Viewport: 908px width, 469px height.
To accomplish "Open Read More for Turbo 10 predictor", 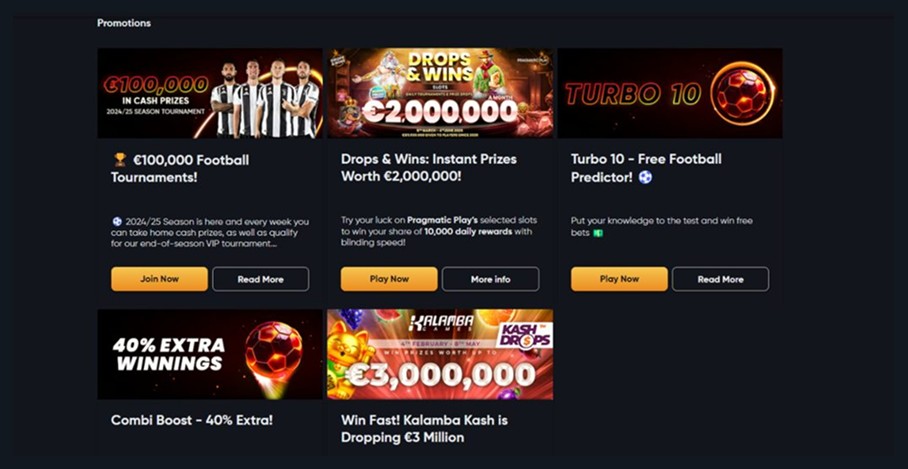I will (x=720, y=279).
